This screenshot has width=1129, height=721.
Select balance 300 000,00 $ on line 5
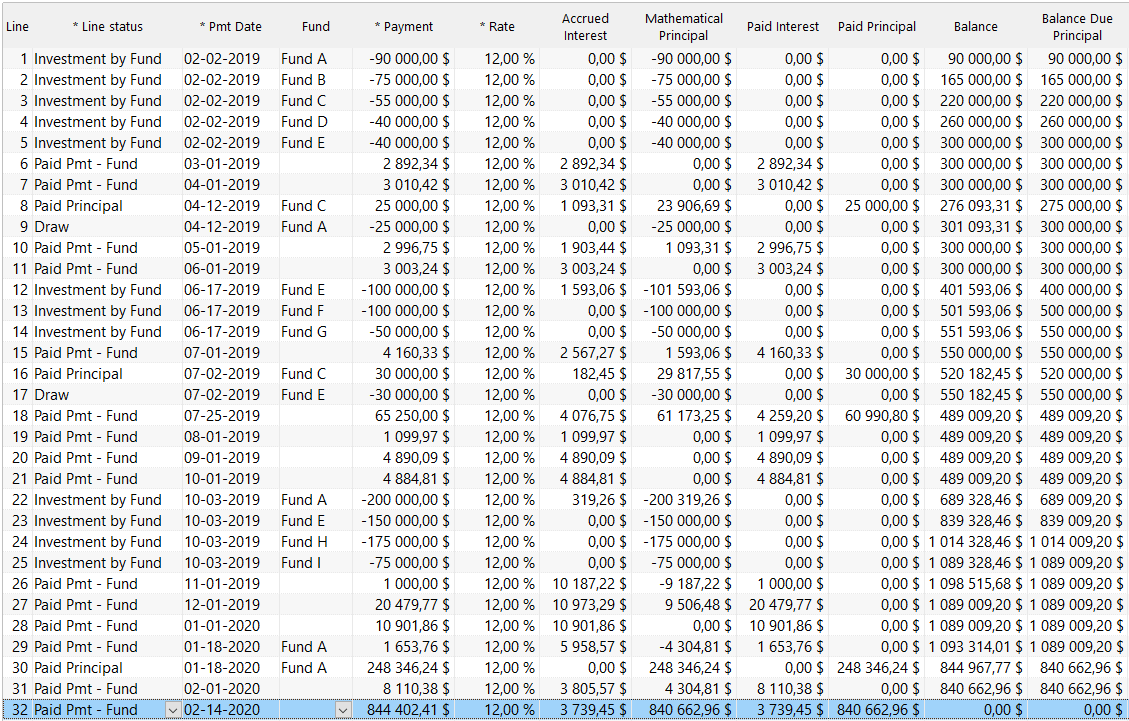point(981,143)
